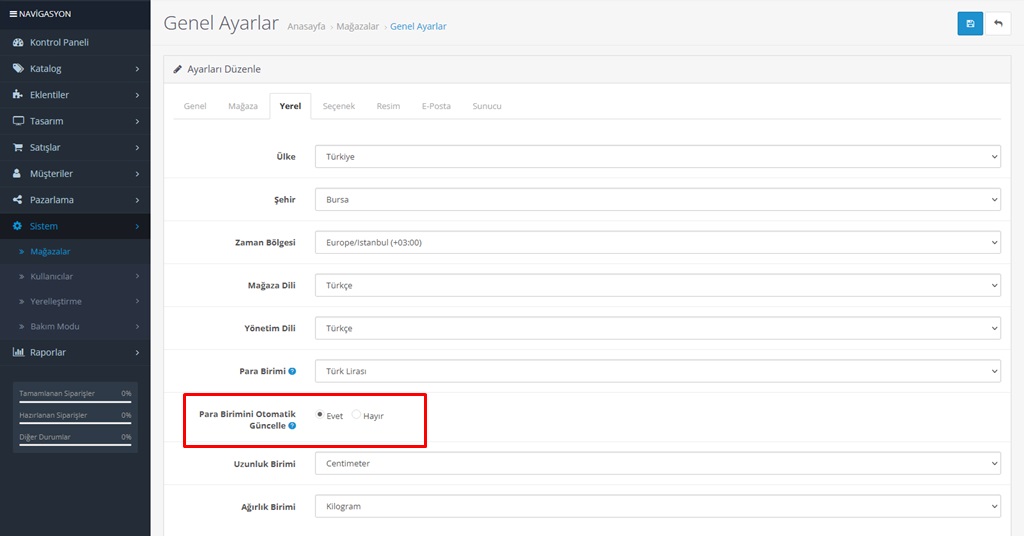Click the Katalog tag icon
The height and width of the screenshot is (536, 1024).
(18, 69)
